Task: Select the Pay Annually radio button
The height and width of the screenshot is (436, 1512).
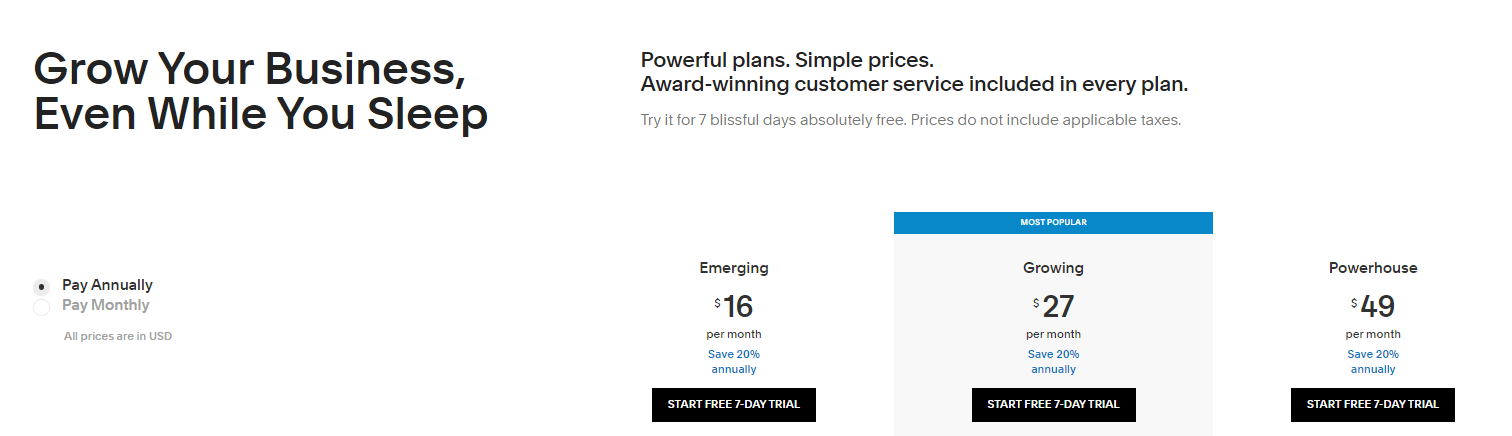Action: coord(42,287)
